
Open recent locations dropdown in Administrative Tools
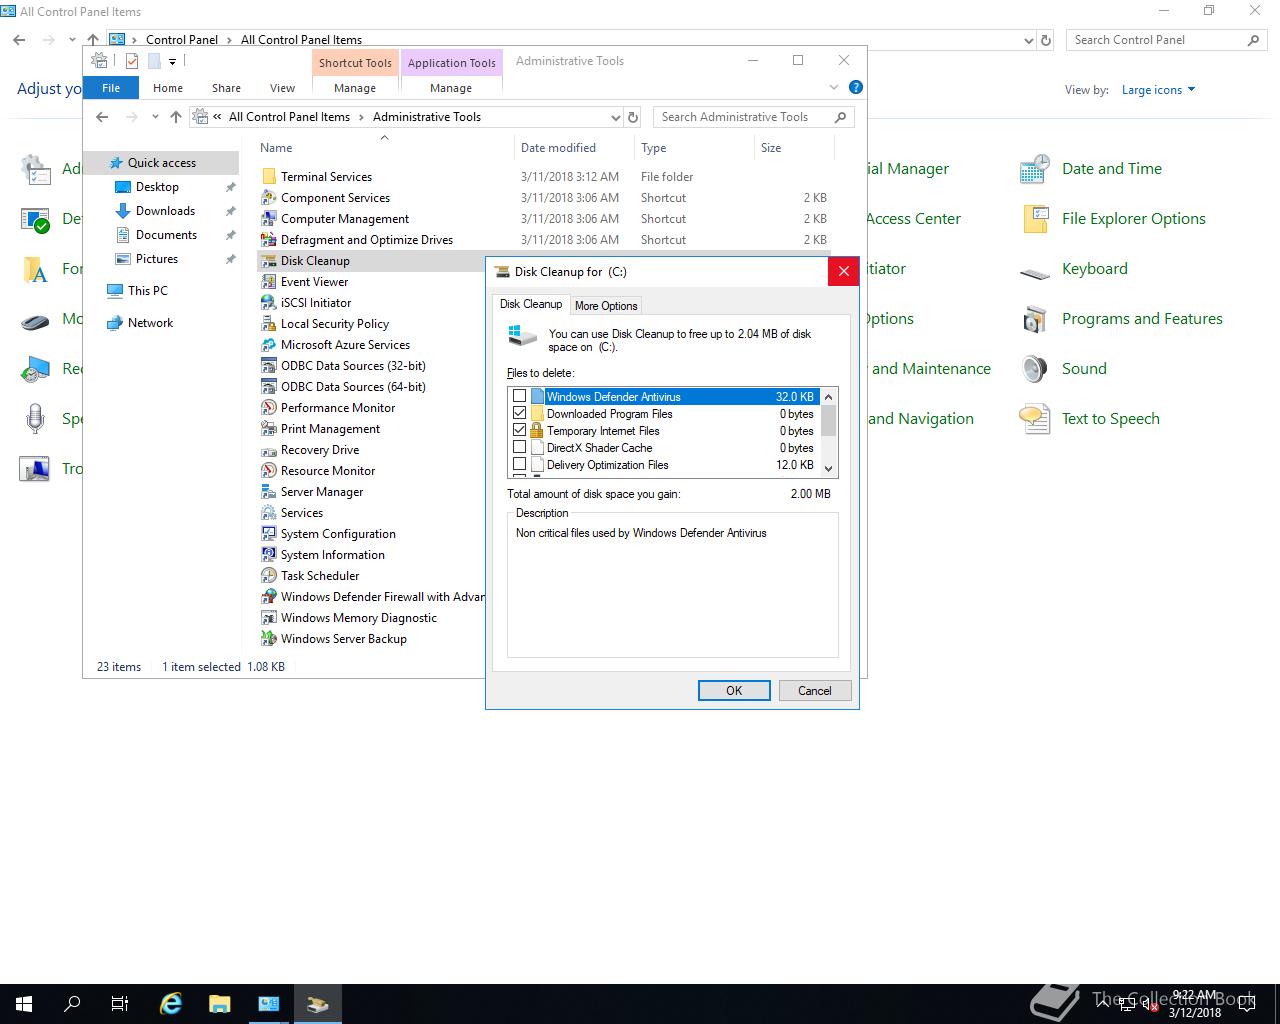[155, 117]
